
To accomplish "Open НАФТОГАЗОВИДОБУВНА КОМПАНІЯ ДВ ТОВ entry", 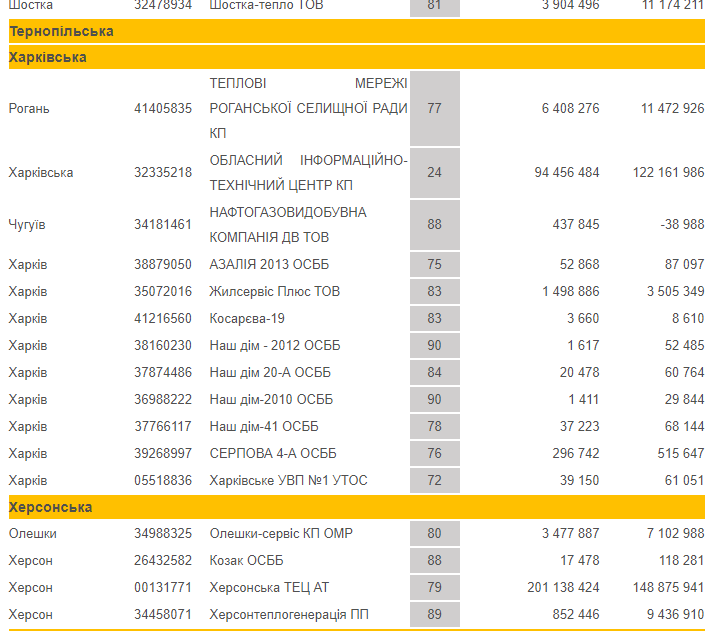I will coord(288,225).
